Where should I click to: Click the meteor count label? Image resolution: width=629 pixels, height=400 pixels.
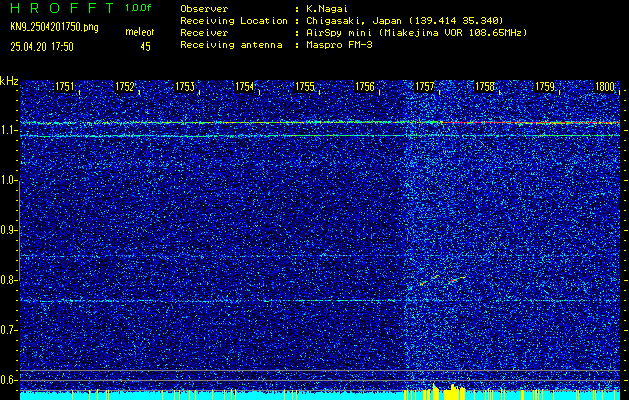click(x=140, y=32)
